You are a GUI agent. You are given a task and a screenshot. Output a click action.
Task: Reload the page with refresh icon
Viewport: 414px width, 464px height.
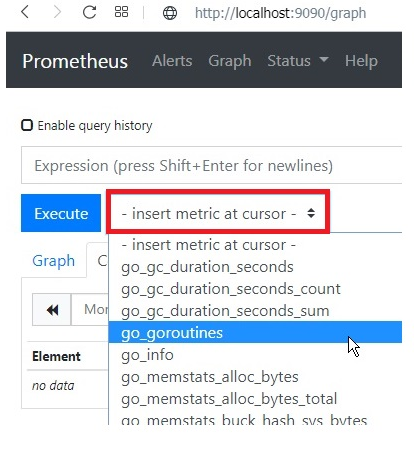(x=89, y=12)
